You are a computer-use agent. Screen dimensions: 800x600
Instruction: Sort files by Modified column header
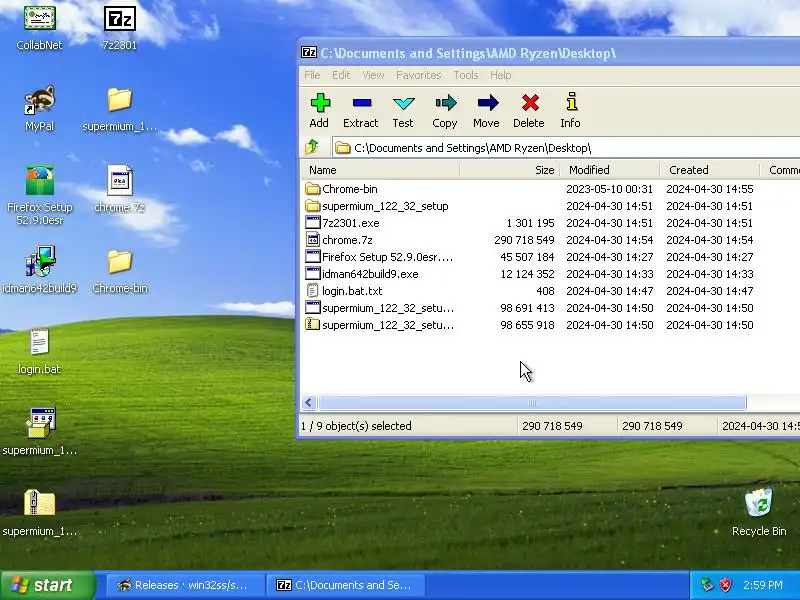610,170
